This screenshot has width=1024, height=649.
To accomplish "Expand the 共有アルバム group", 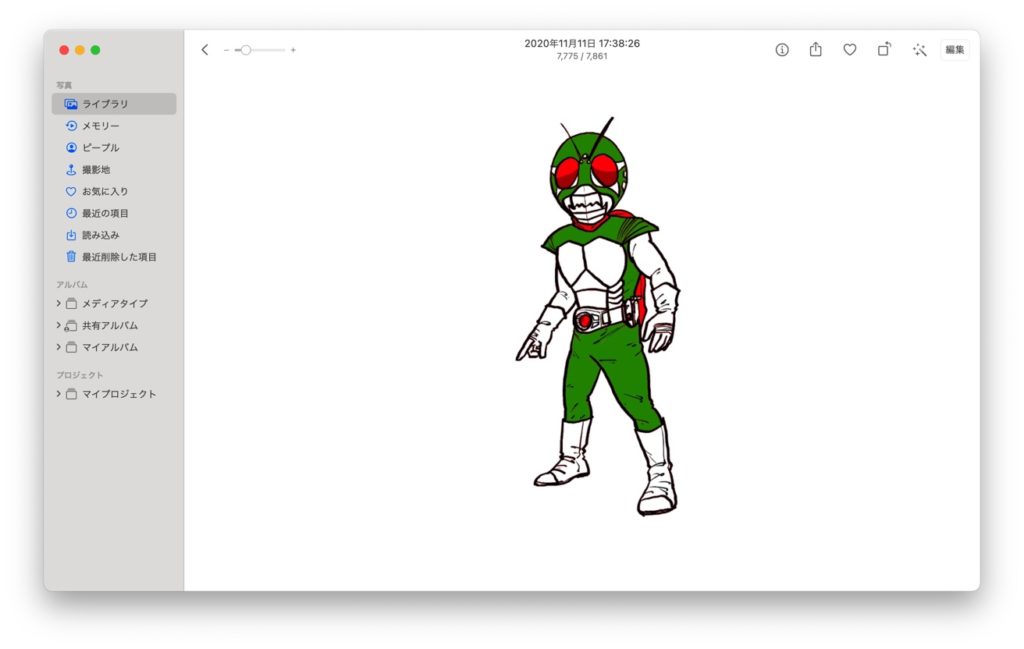I will [58, 325].
